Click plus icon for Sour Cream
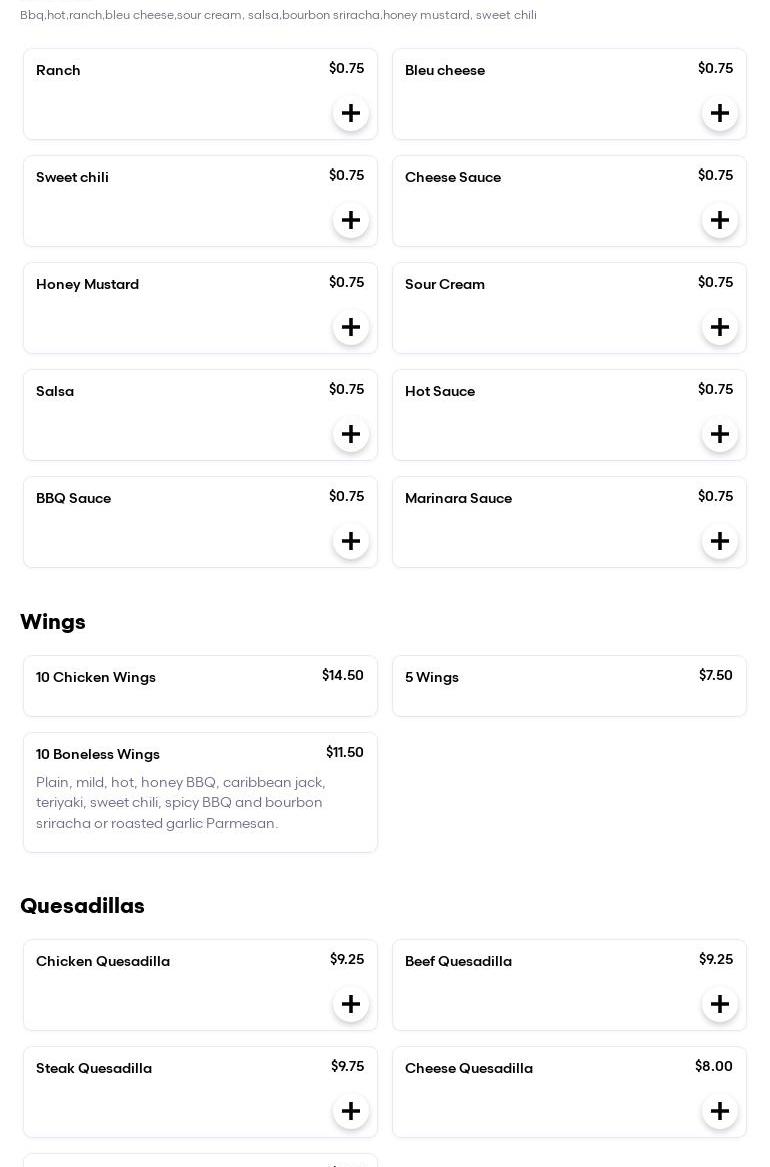770x1167 pixels. [x=720, y=327]
